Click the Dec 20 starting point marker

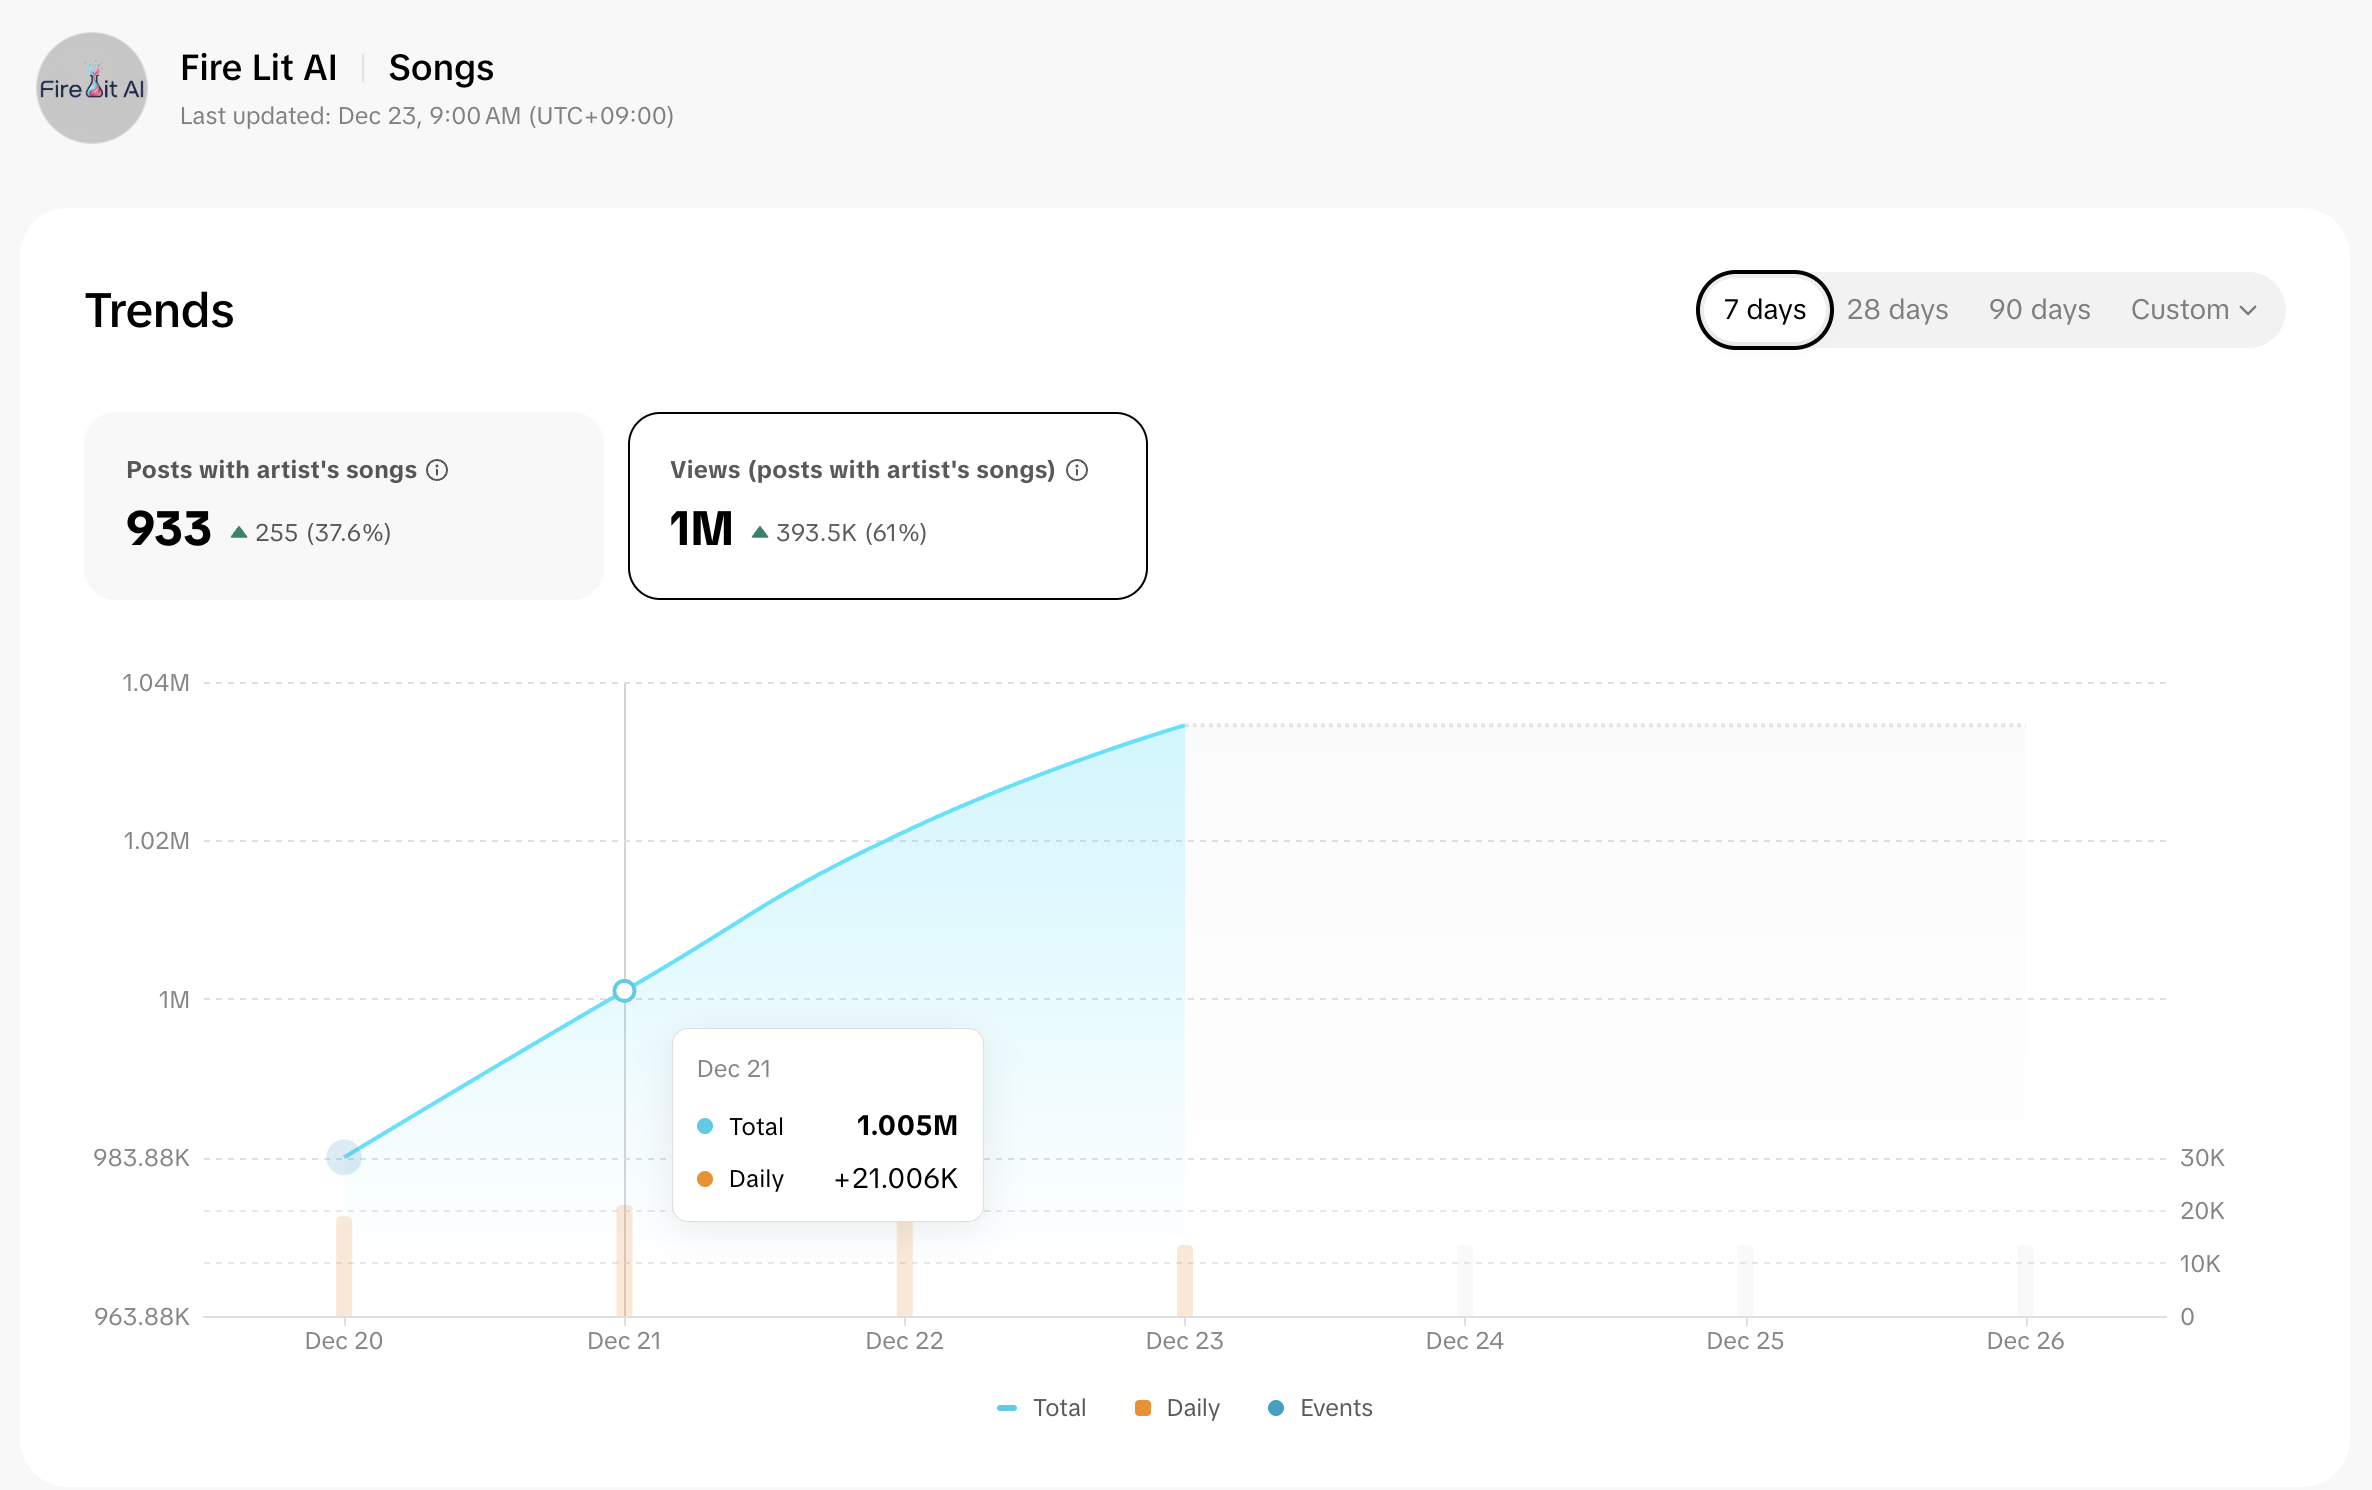coord(344,1157)
